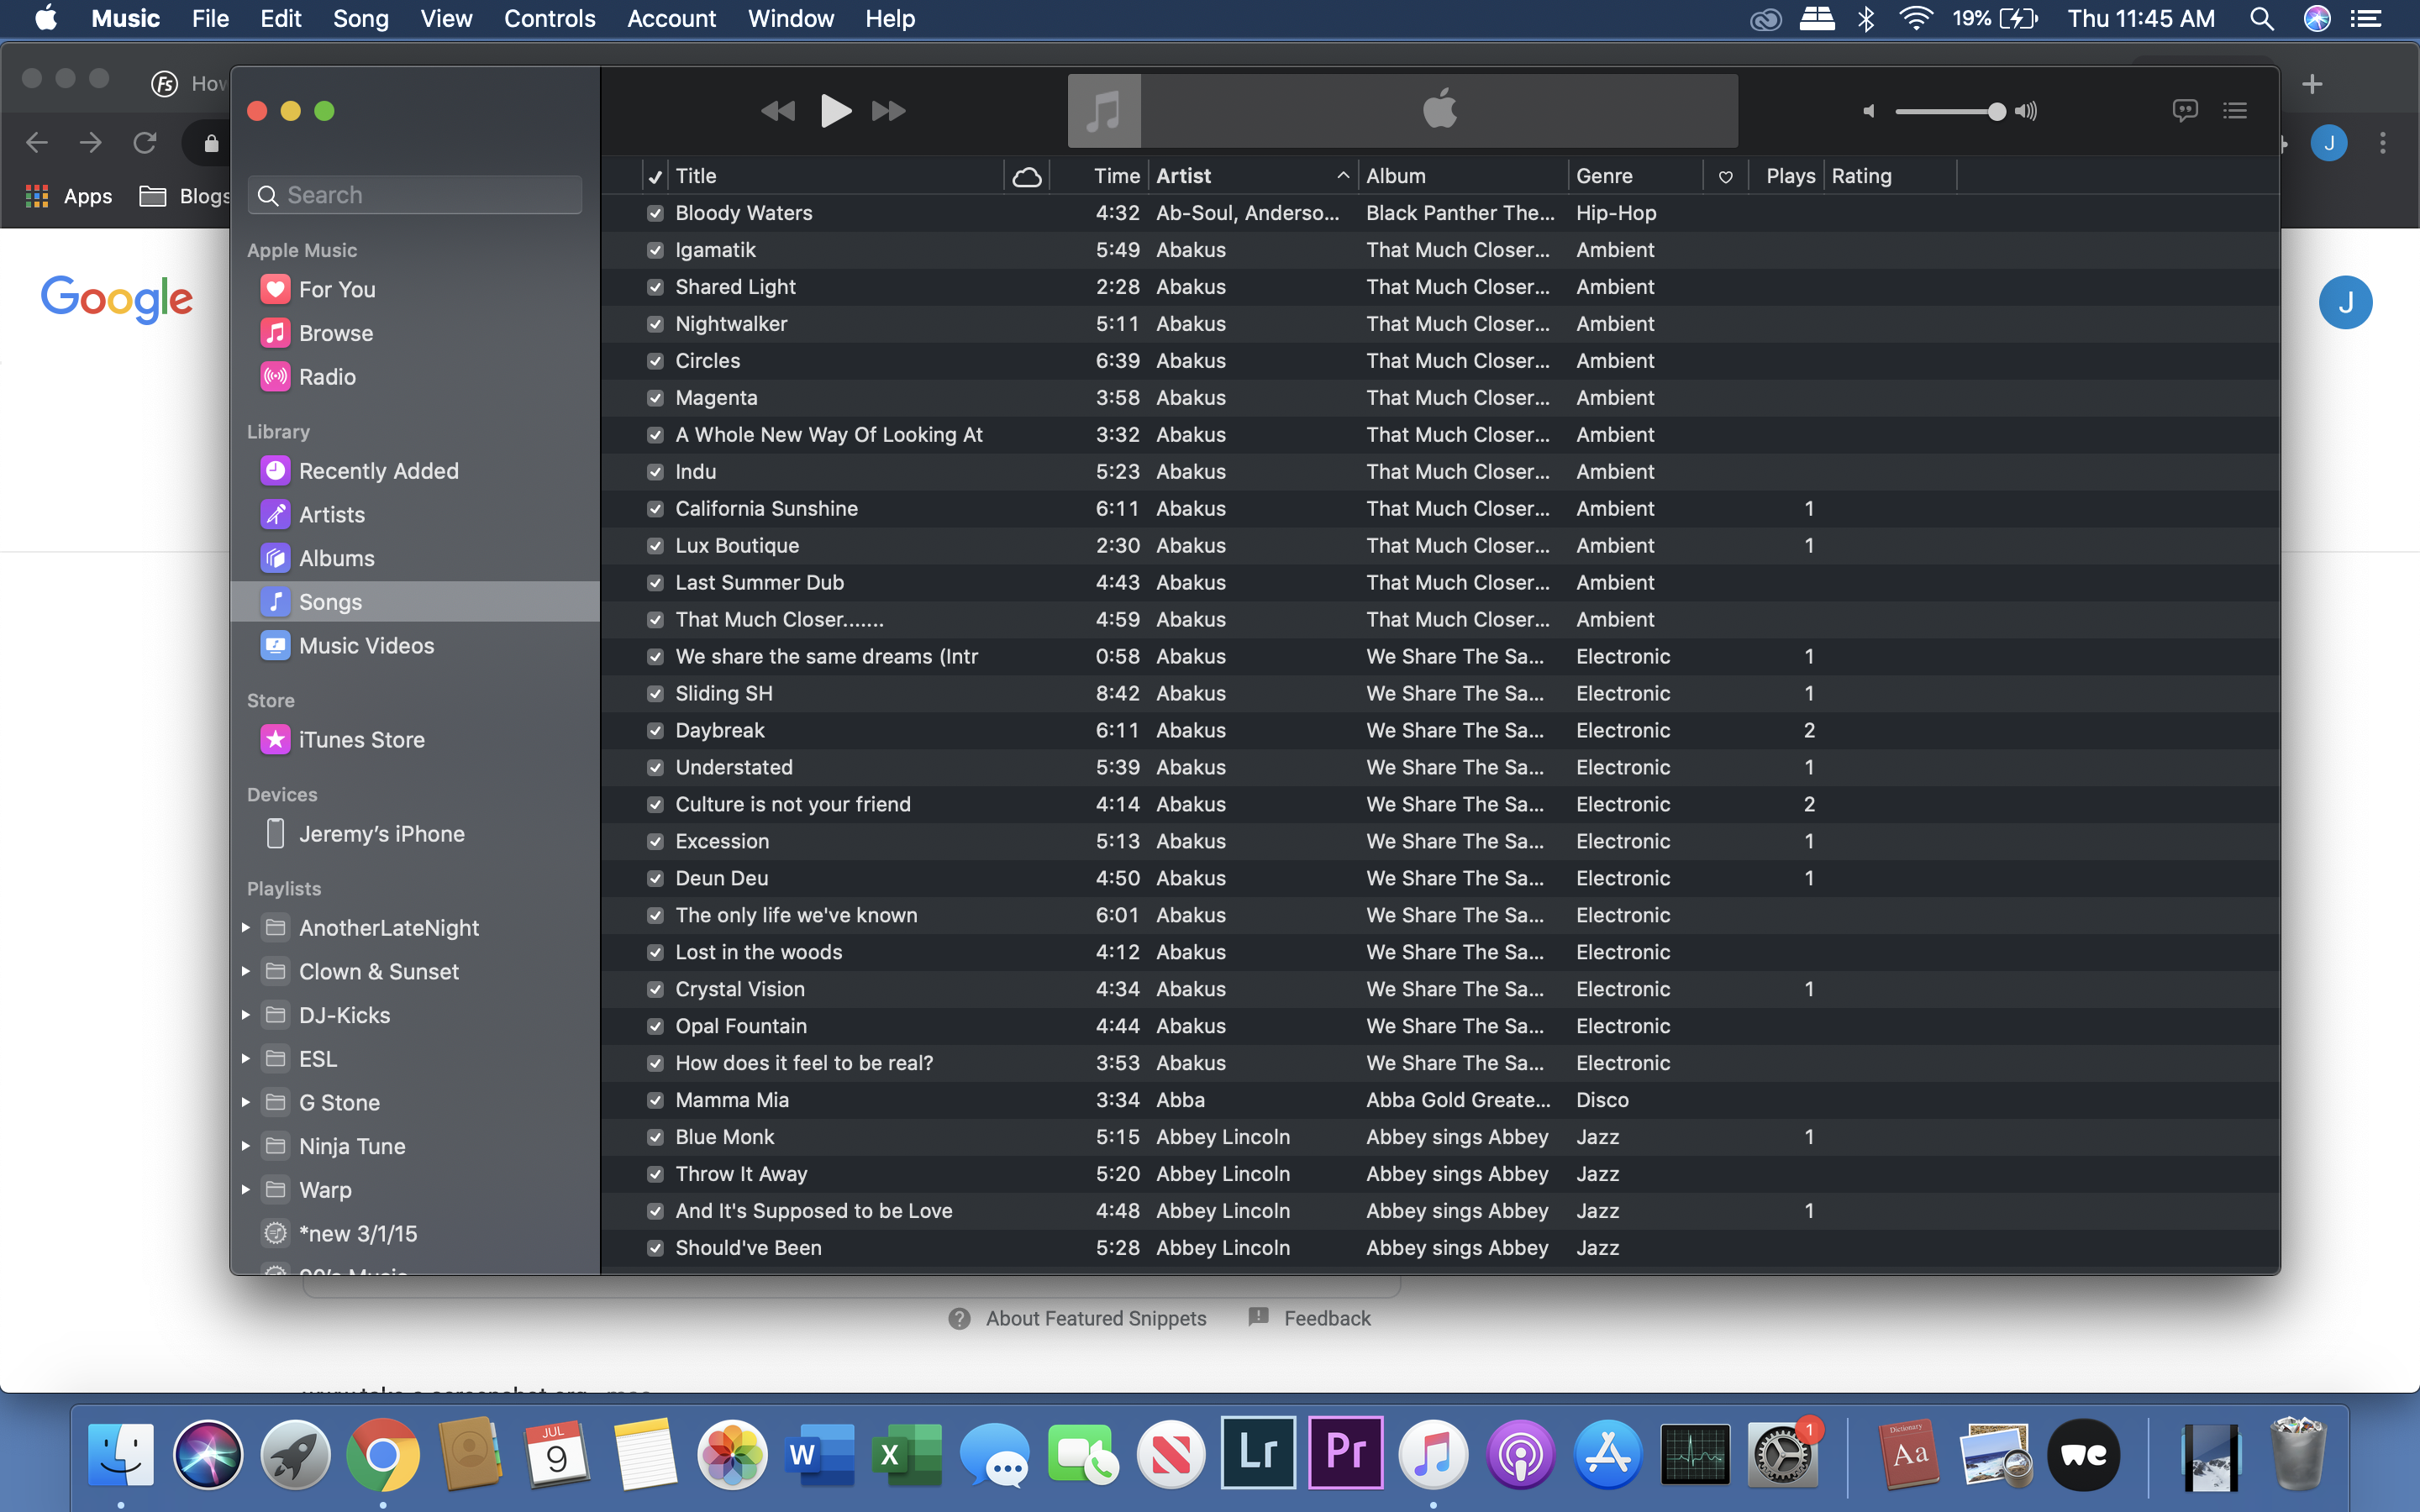The height and width of the screenshot is (1512, 2420).
Task: Expand the DJ-Kicks playlist folder
Action: pyautogui.click(x=246, y=1015)
